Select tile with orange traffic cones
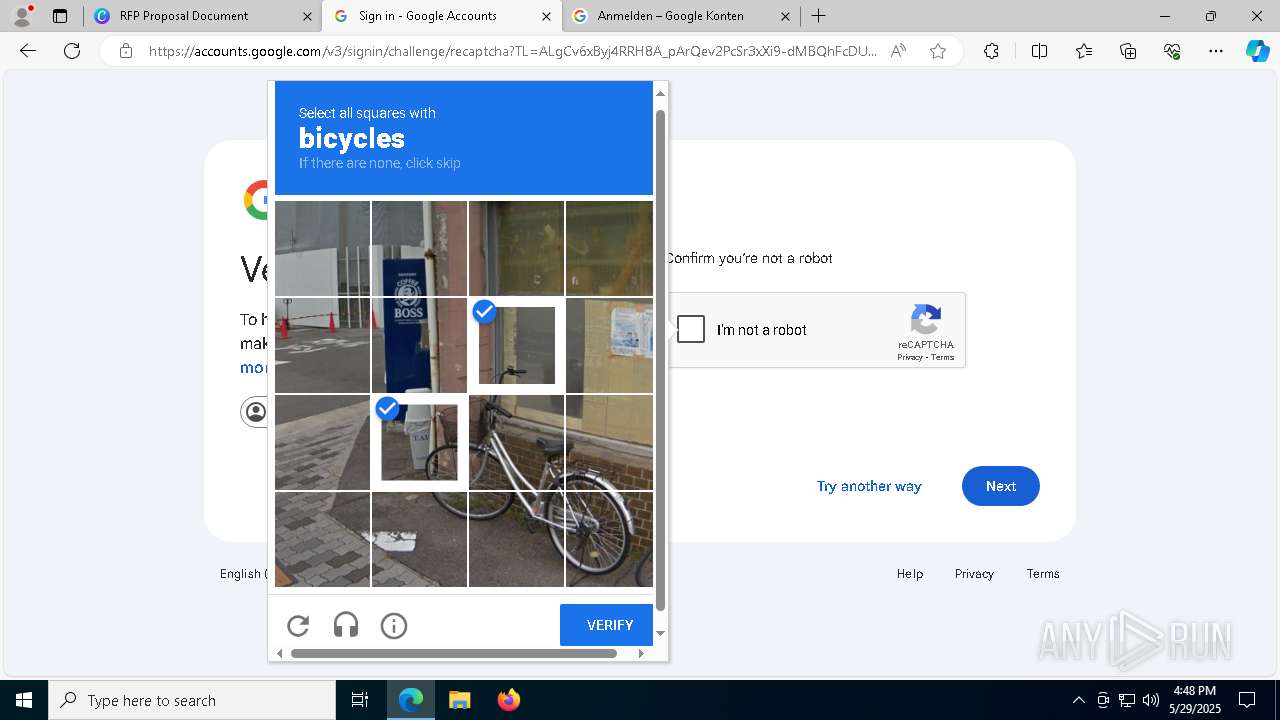This screenshot has height=720, width=1280. click(x=322, y=345)
